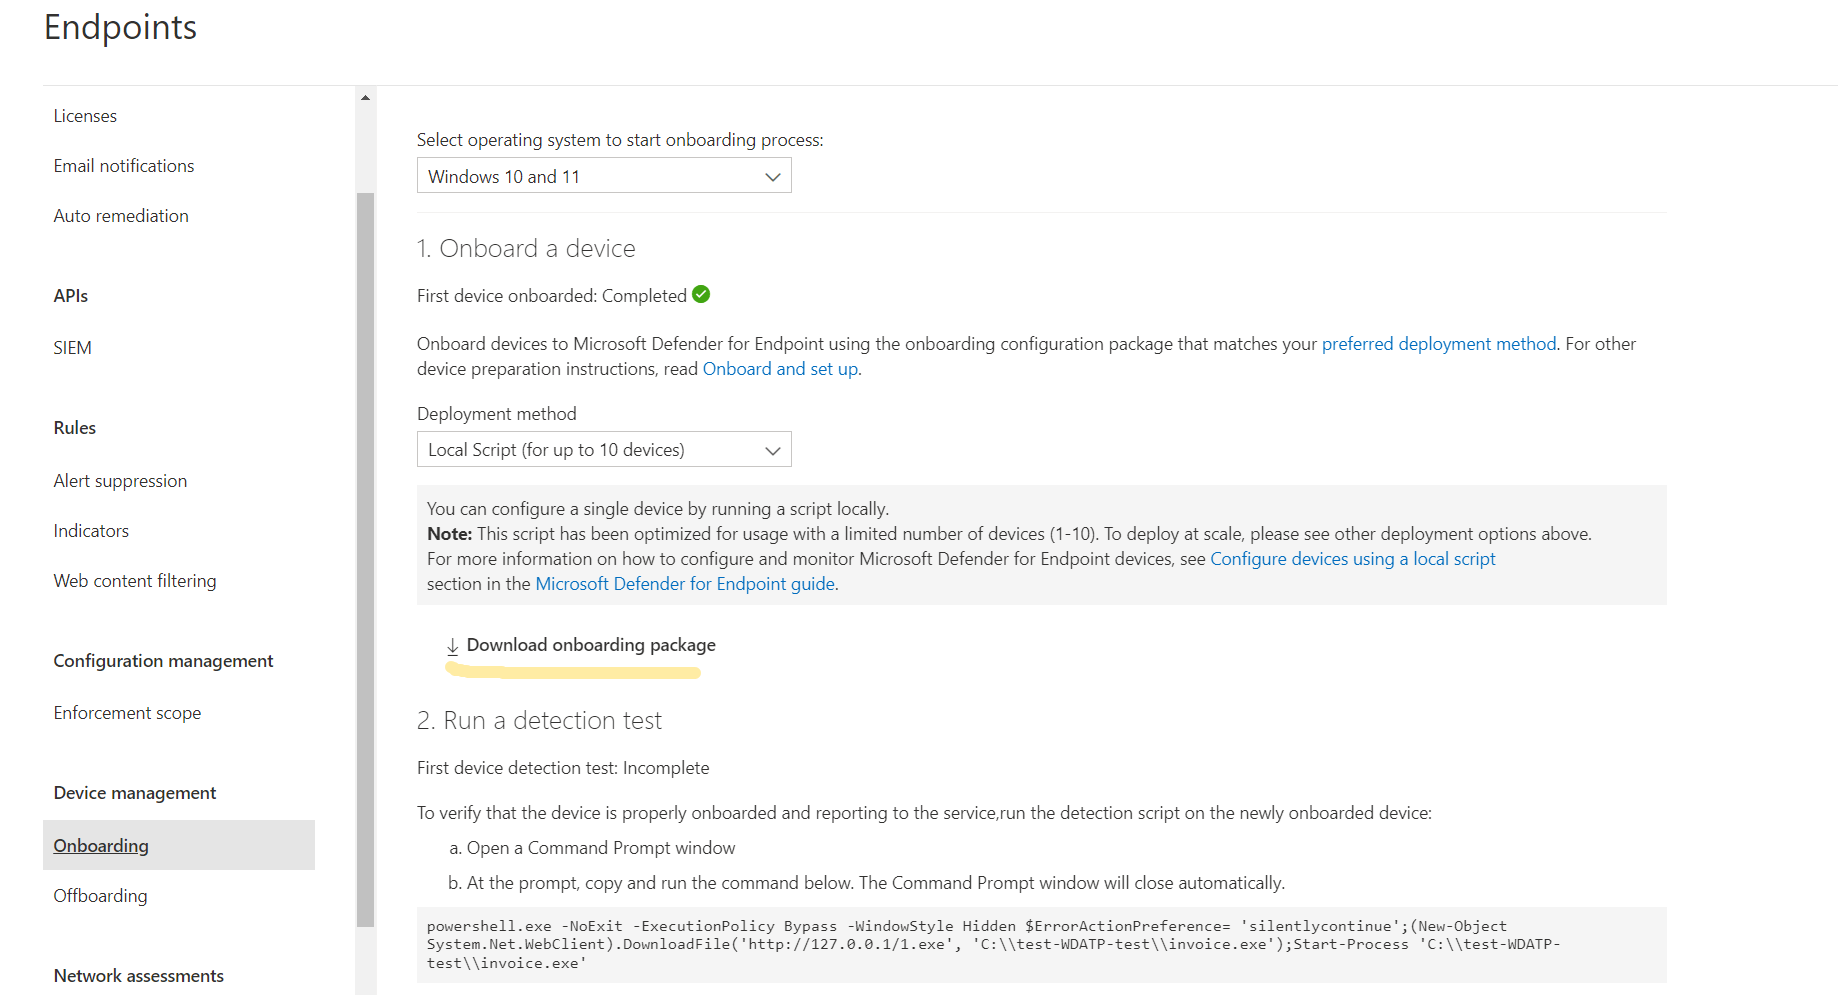Follow the preferred deployment method link
The image size is (1838, 995).
1439,344
